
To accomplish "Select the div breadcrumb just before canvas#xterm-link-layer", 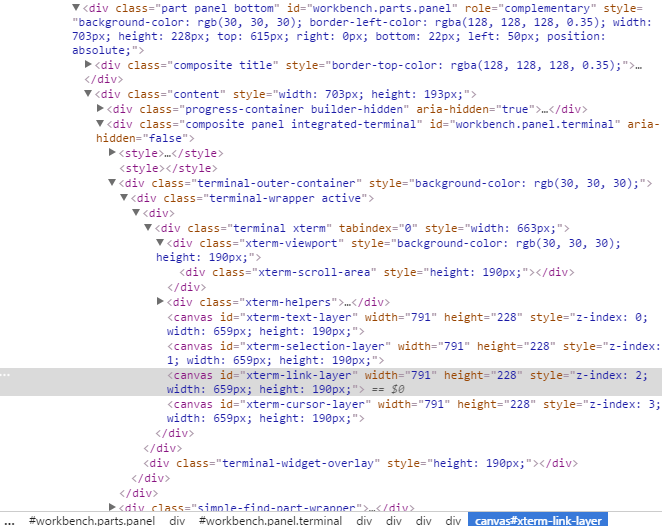I will [453, 521].
